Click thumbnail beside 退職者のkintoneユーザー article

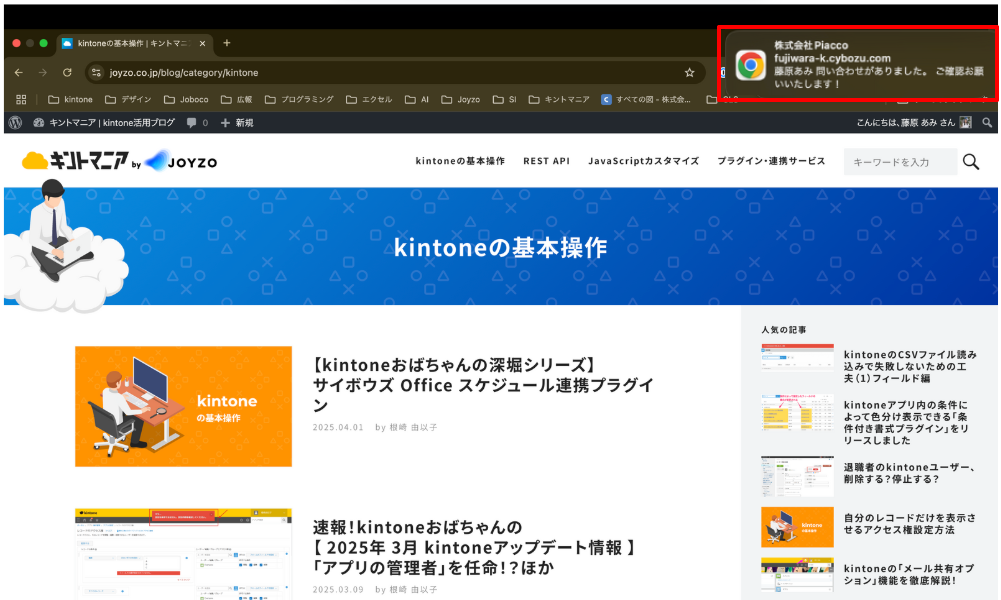797,476
